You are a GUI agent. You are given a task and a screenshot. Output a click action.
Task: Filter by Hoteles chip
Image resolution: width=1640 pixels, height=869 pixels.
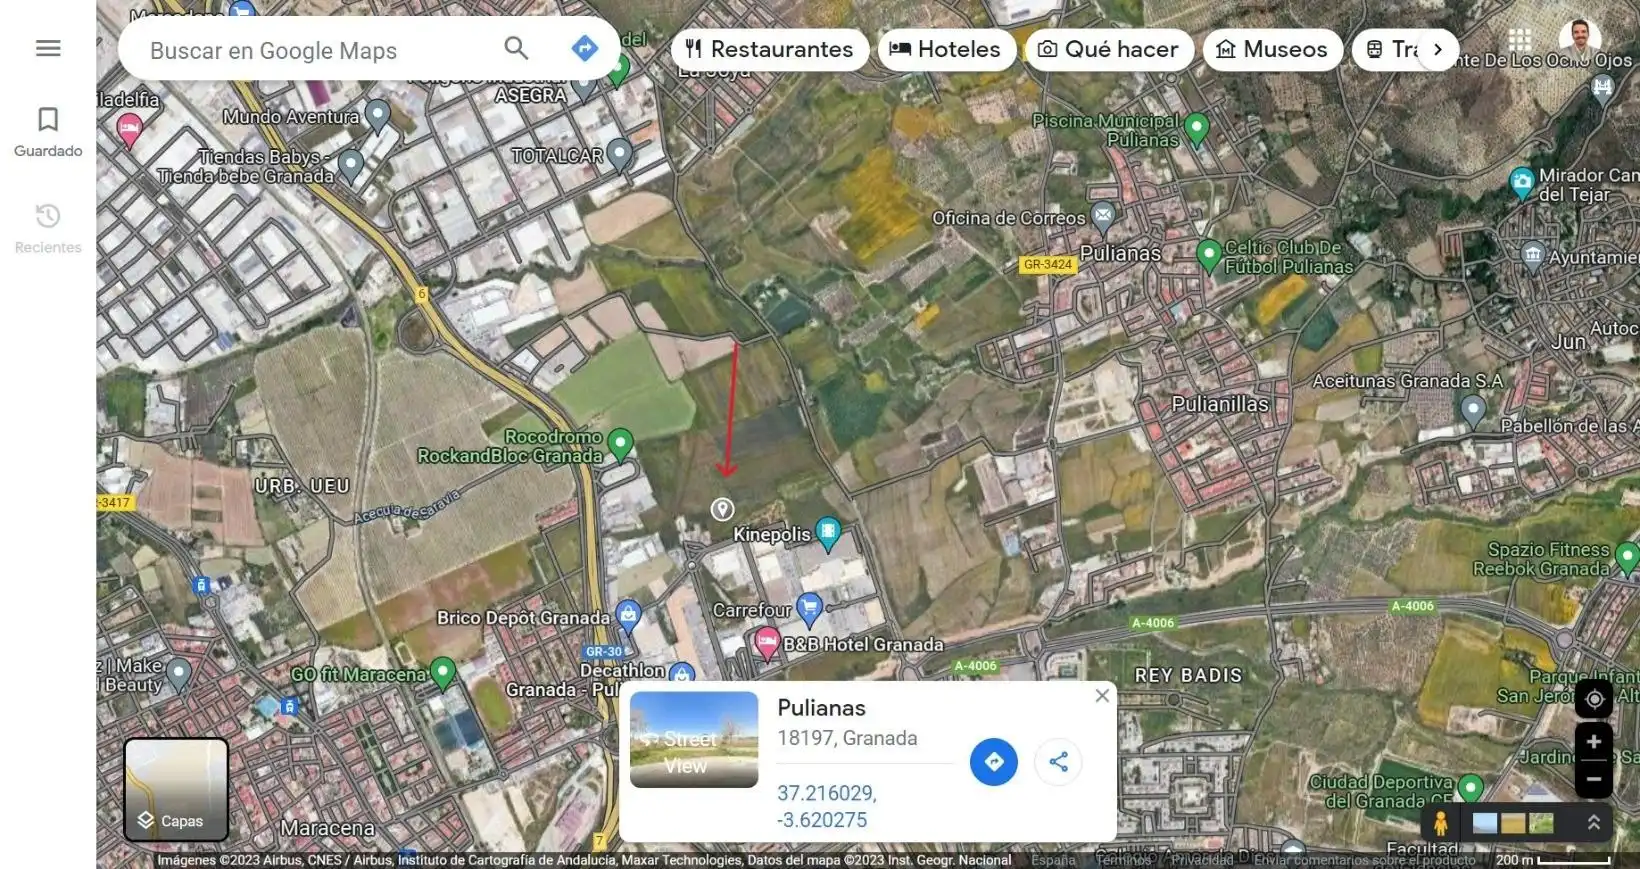945,49
